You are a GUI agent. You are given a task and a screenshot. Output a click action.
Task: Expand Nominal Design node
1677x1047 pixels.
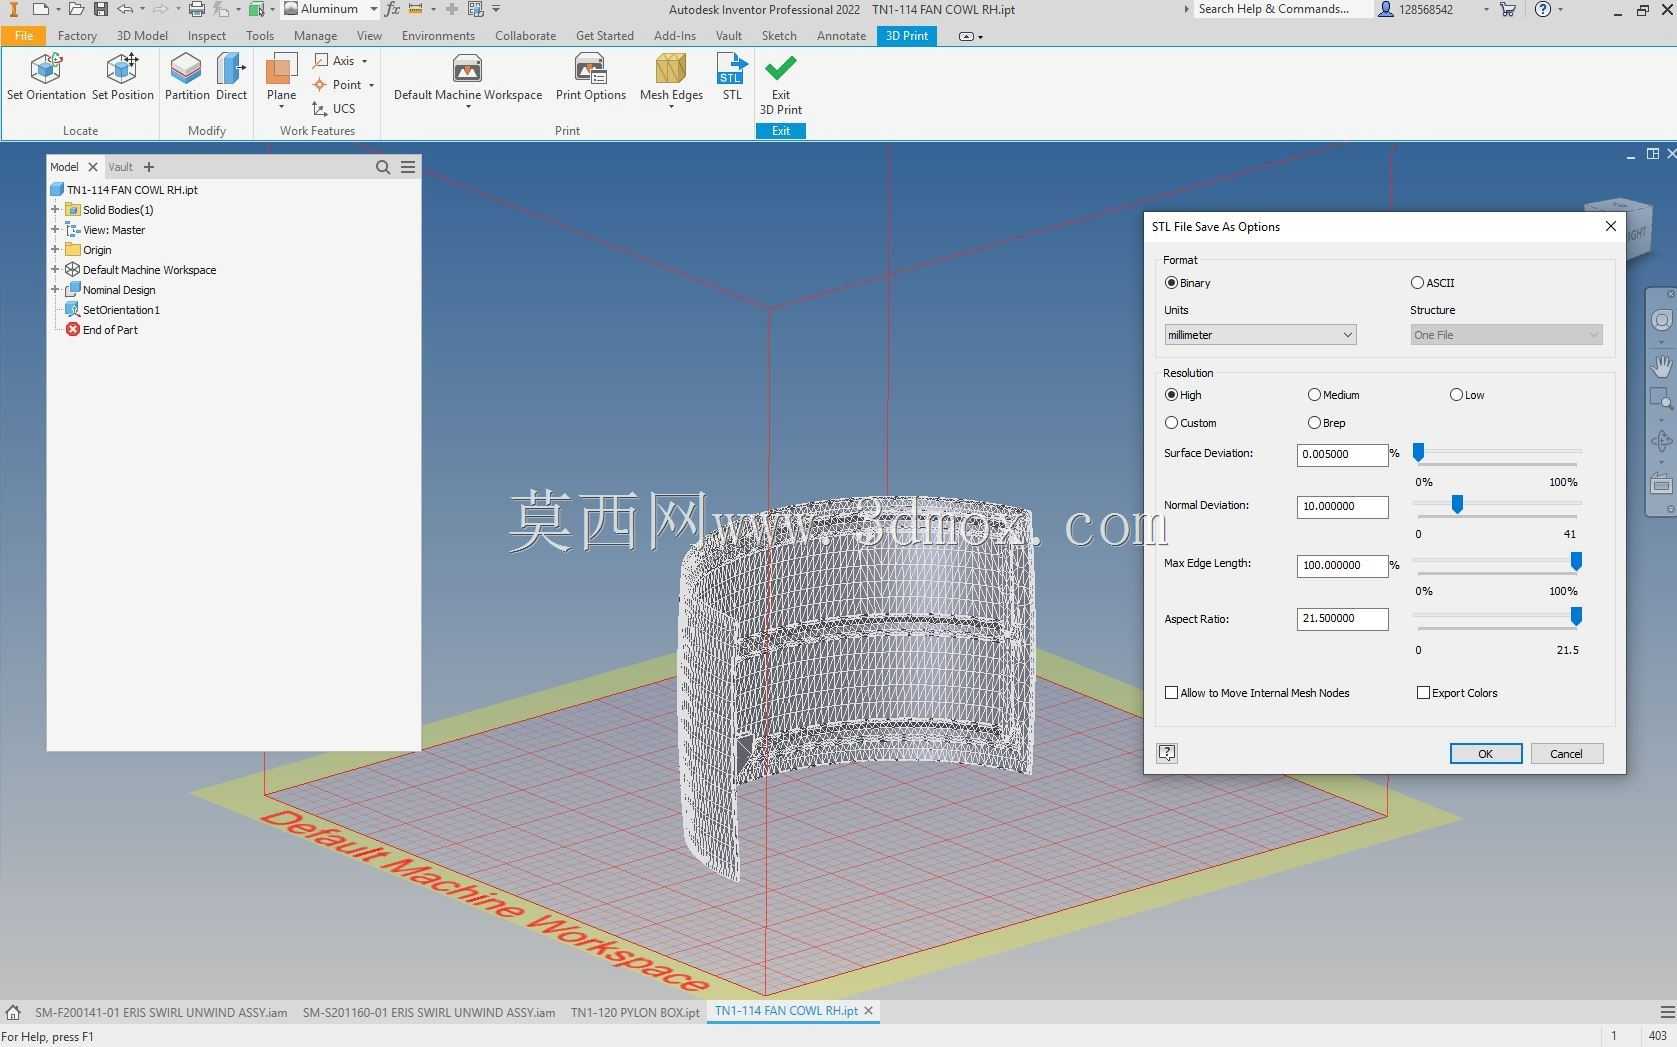click(x=55, y=290)
